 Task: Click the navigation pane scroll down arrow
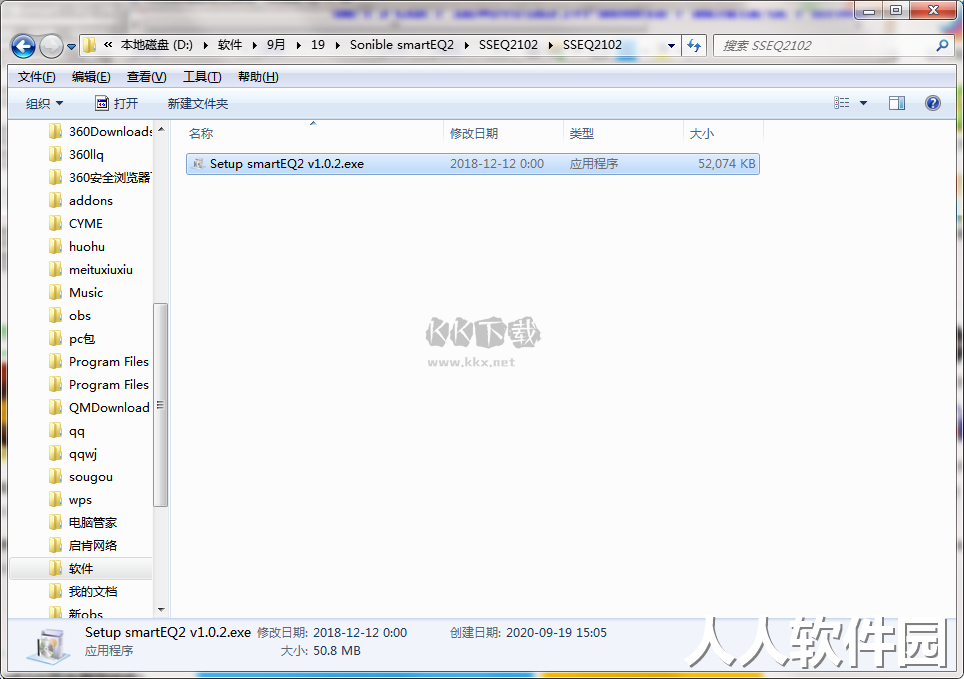(x=161, y=610)
